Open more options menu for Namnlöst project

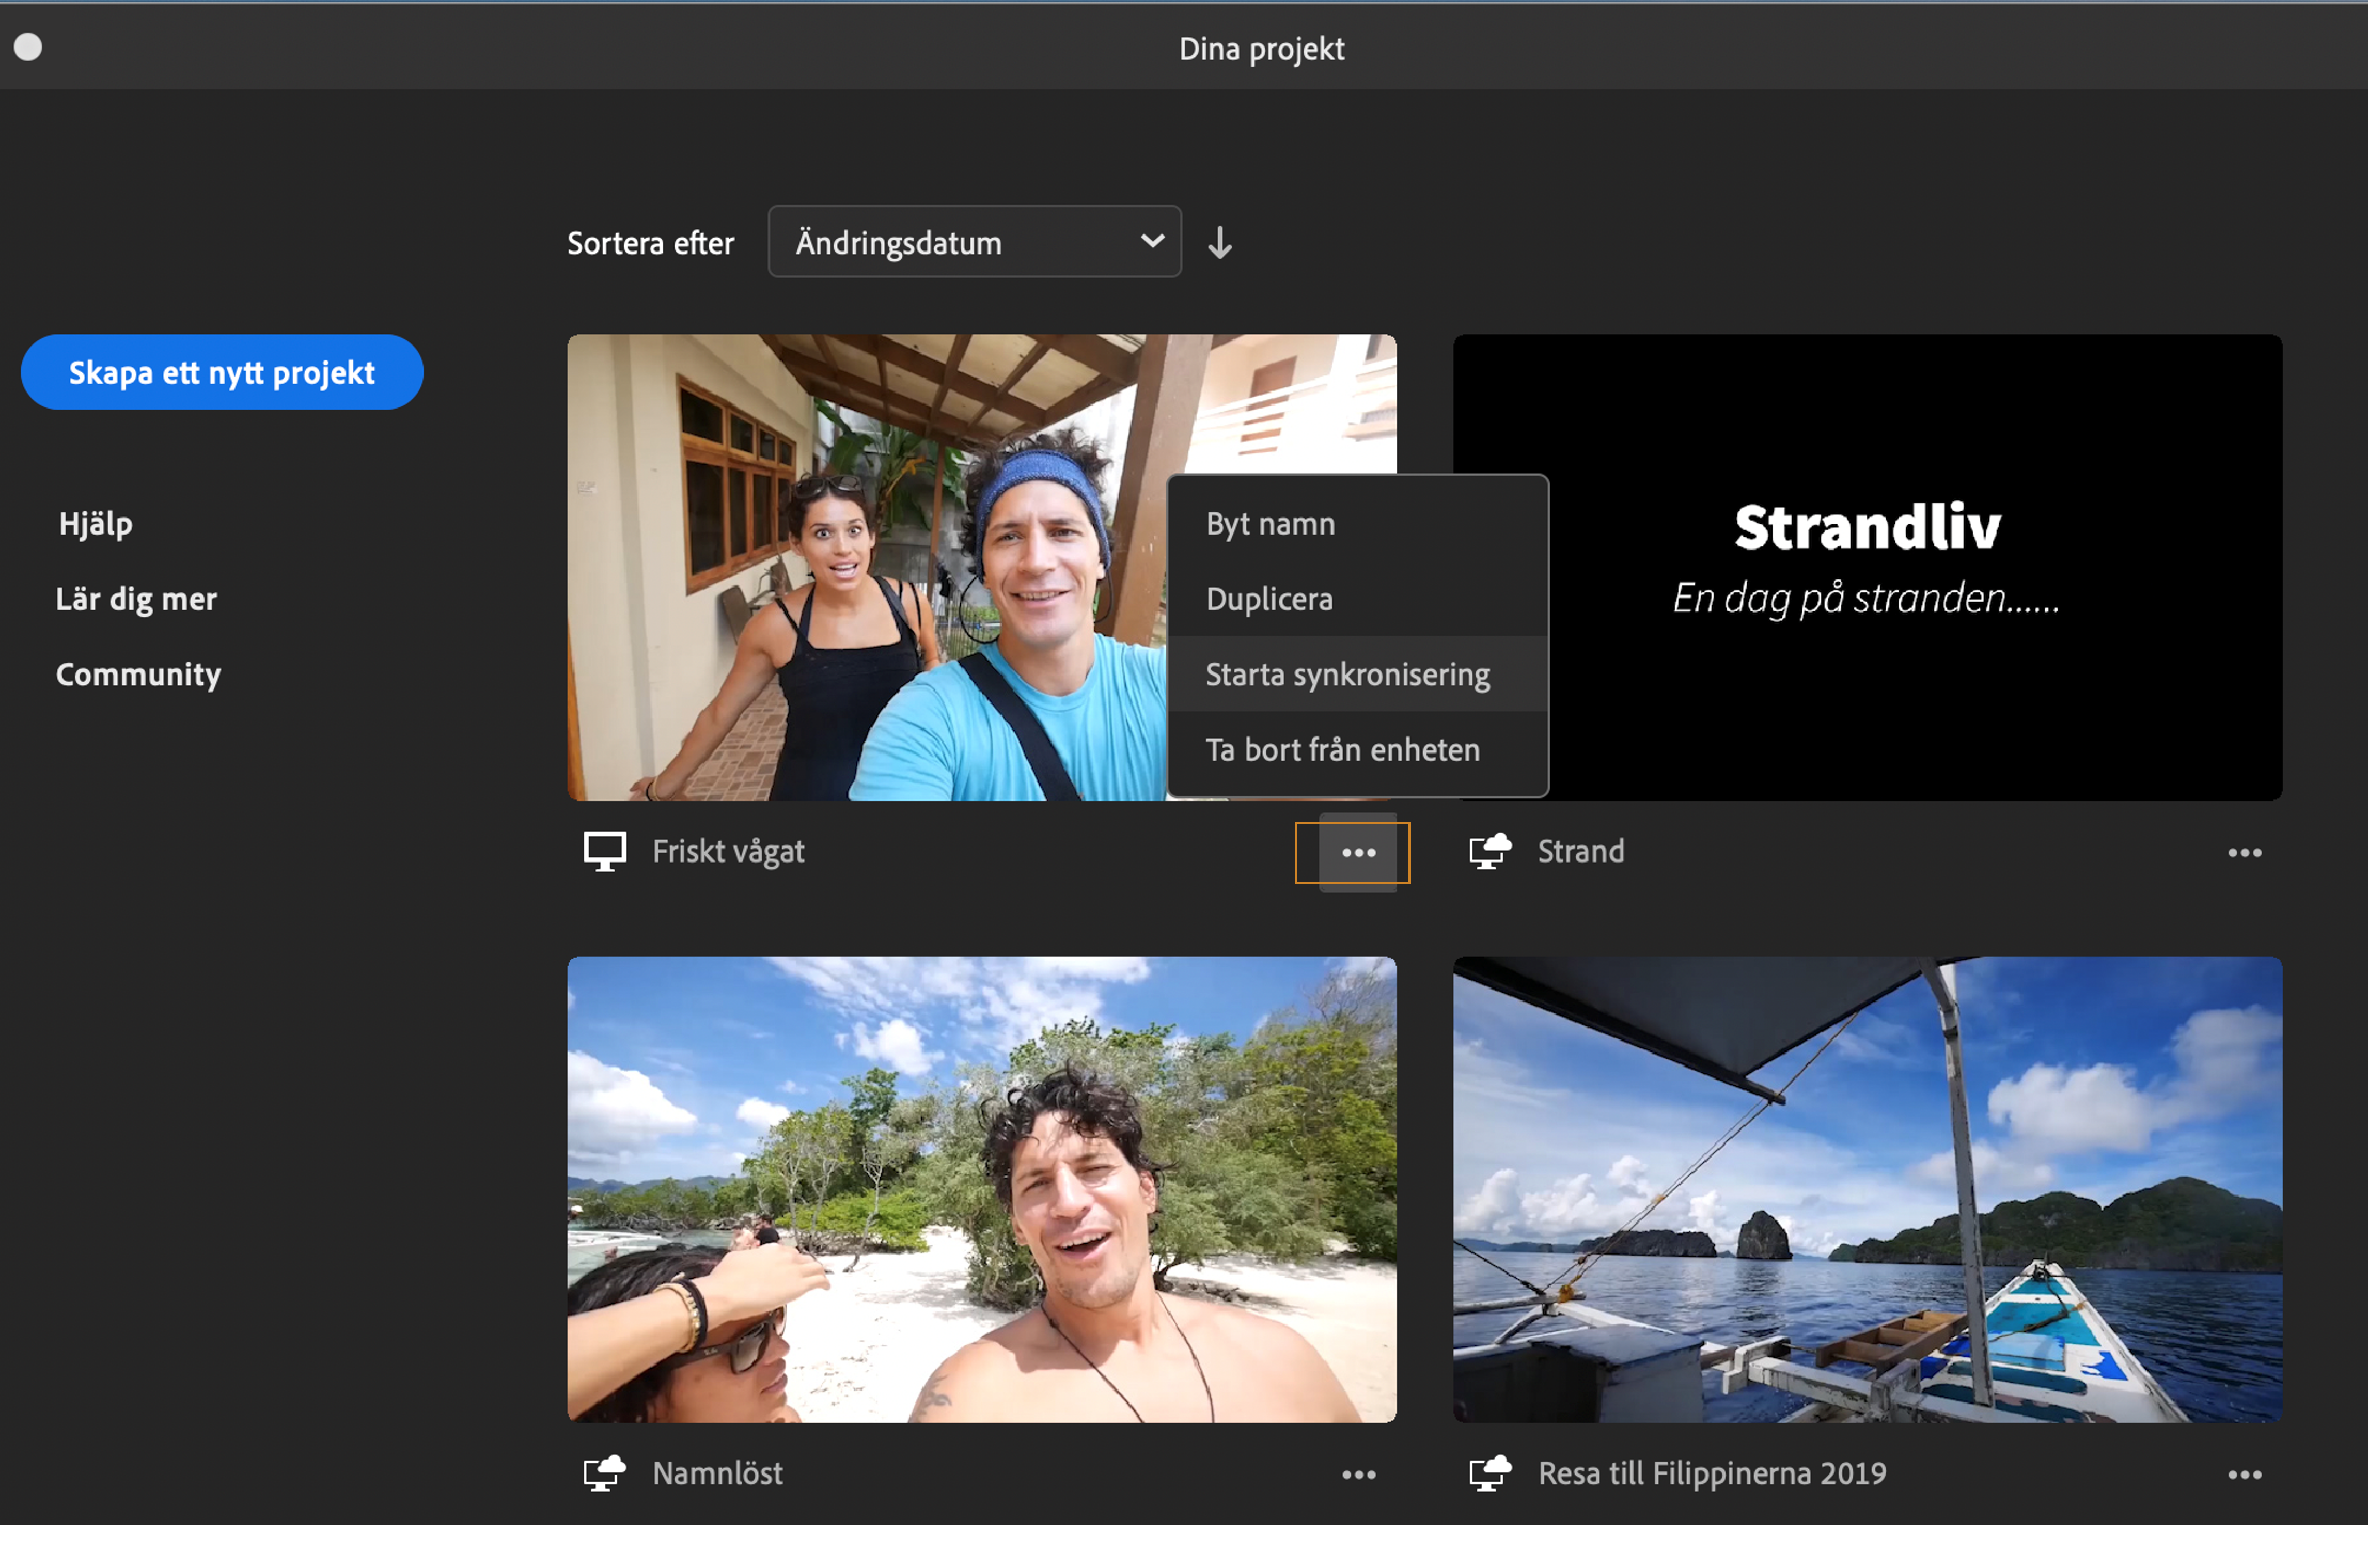pos(1358,1474)
